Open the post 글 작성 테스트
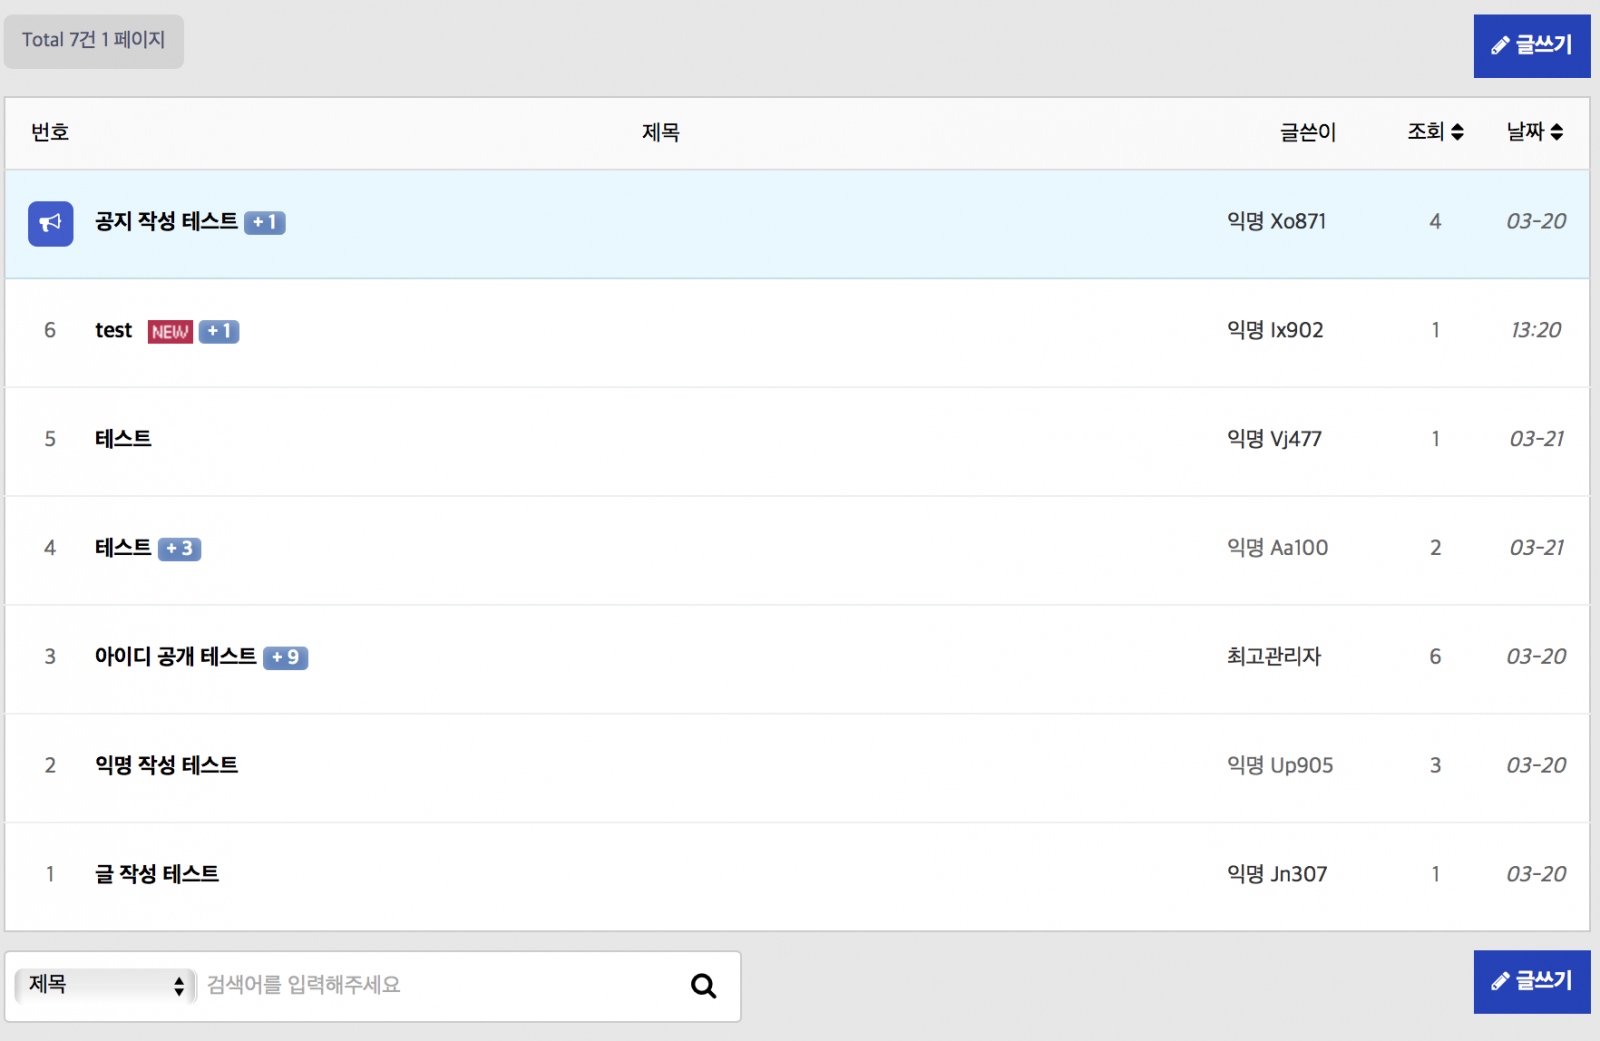This screenshot has width=1600, height=1041. click(x=157, y=875)
